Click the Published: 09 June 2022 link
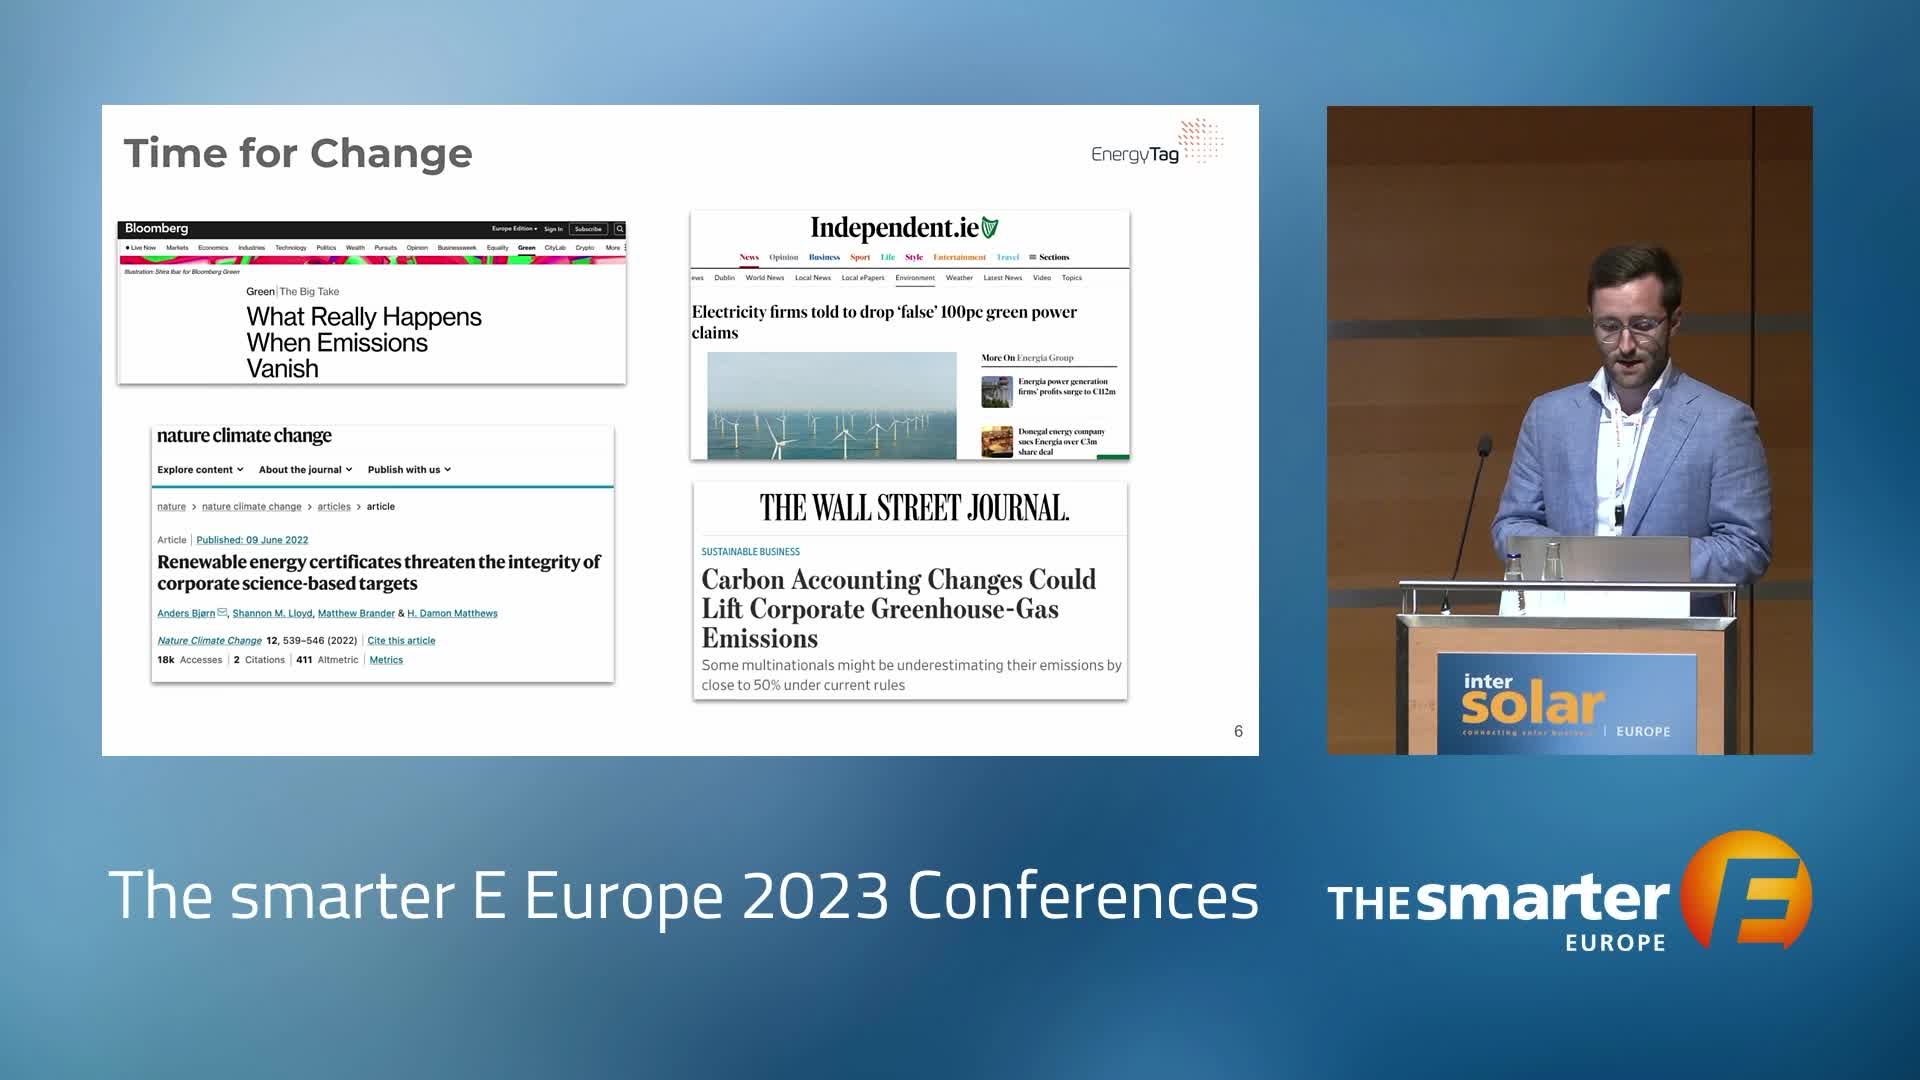The image size is (1920, 1080). coord(252,540)
